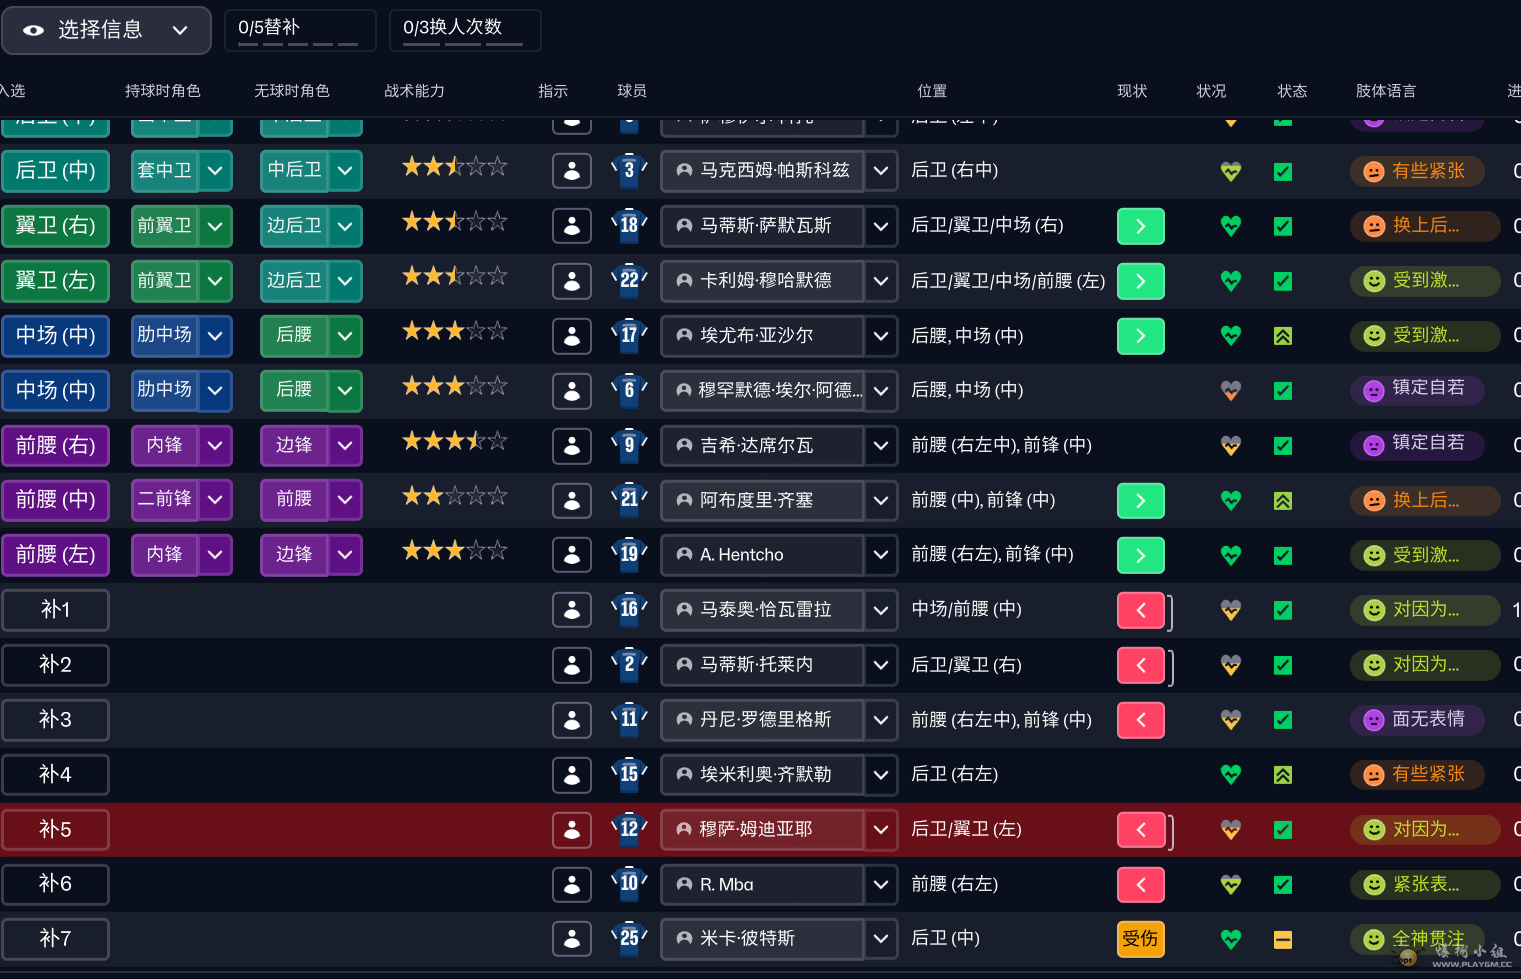Click the star rating for 吉希·达席尔瓦
Image resolution: width=1521 pixels, height=979 pixels.
[x=455, y=441]
